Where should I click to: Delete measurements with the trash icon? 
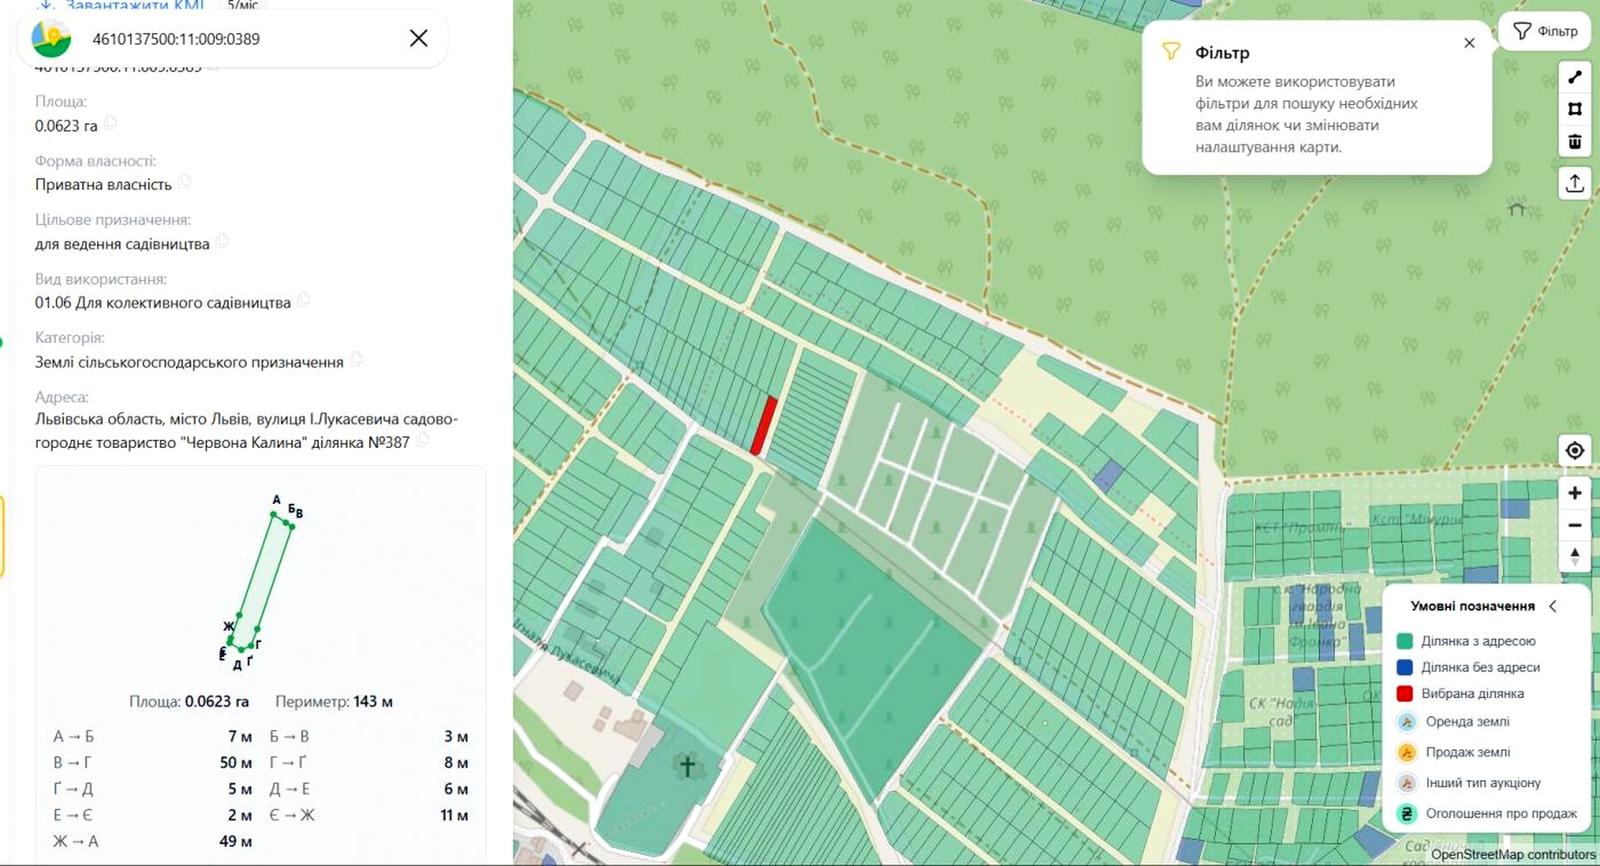click(1574, 141)
